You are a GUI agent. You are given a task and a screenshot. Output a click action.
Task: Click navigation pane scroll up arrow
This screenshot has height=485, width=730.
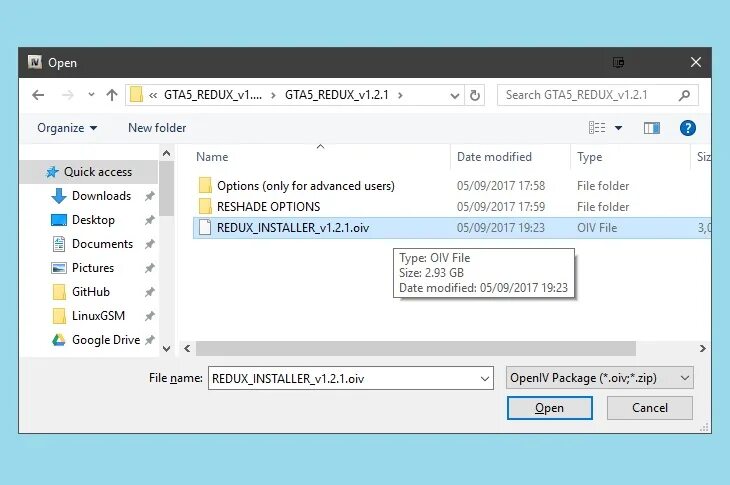tap(167, 153)
